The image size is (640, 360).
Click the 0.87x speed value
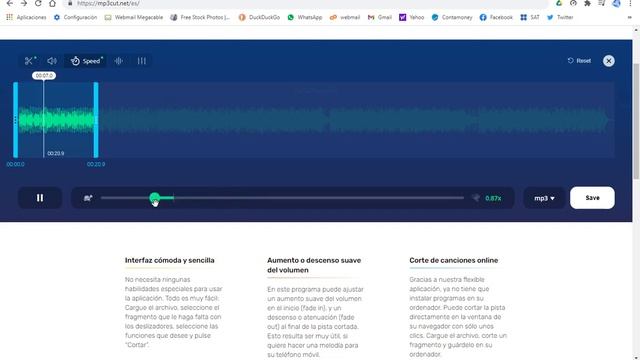click(x=493, y=198)
